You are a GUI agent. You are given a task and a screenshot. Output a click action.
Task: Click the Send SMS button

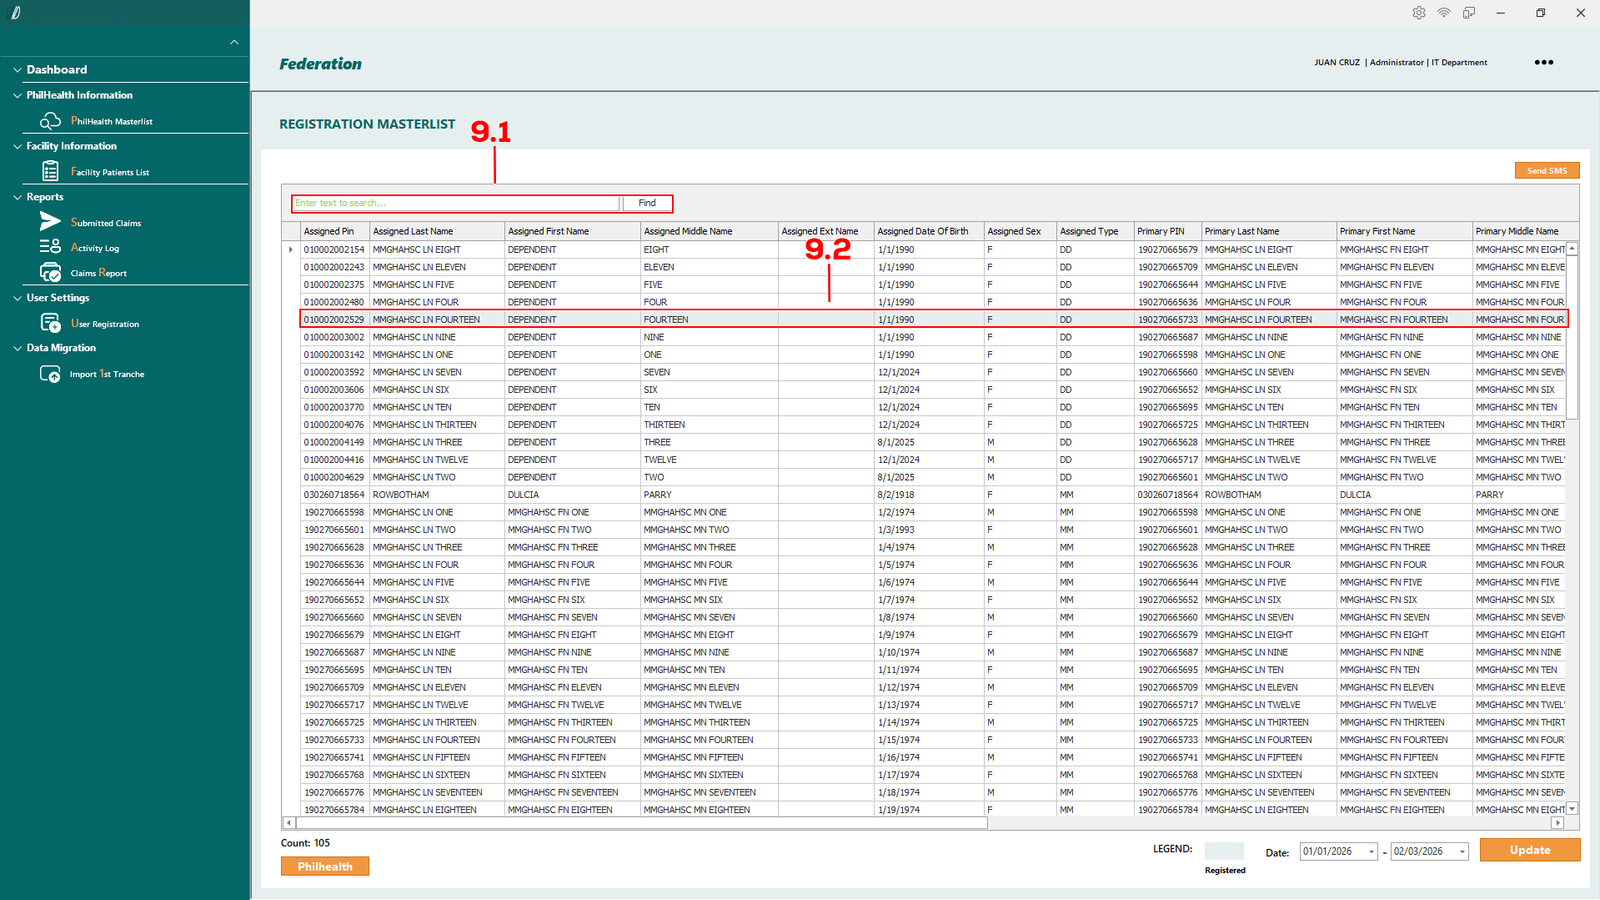[1546, 171]
